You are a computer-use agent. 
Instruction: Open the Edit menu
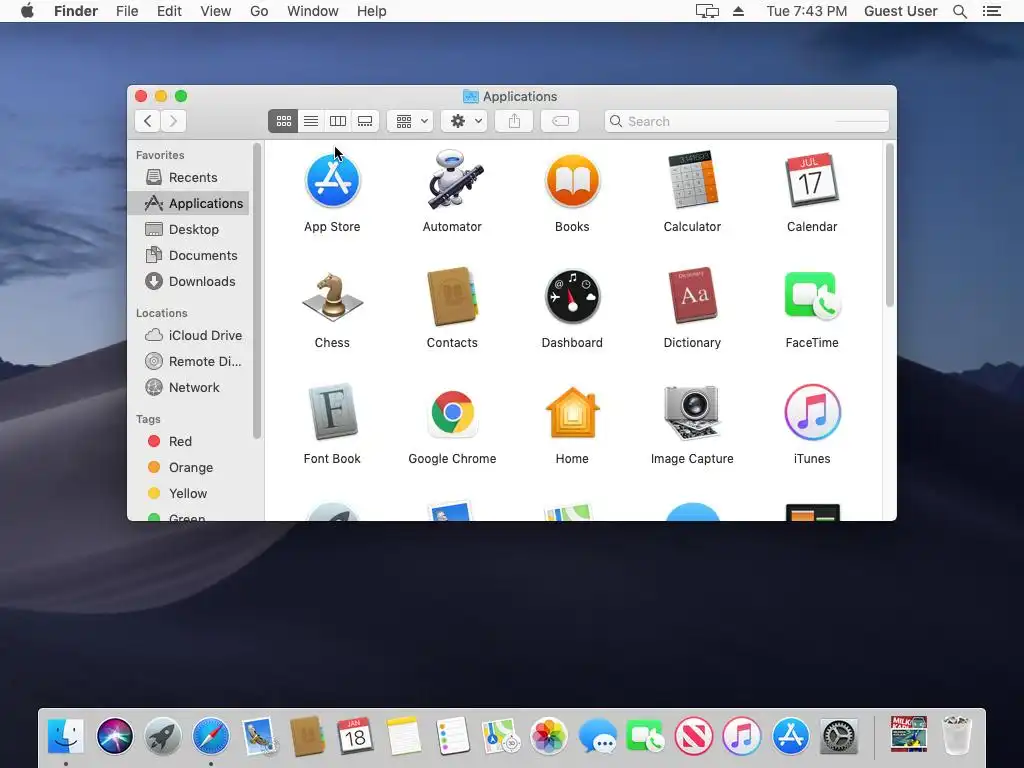point(169,11)
